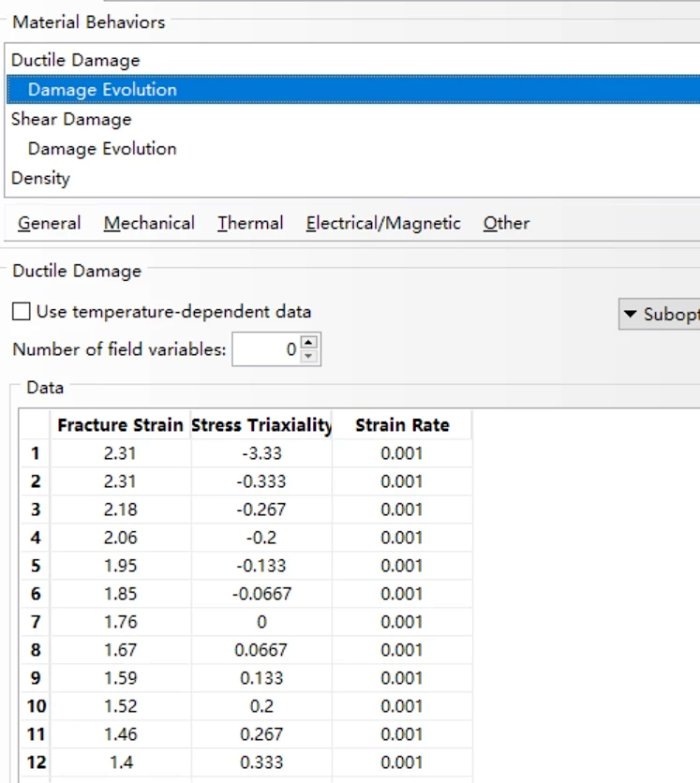Open the Suboptions dropdown
This screenshot has width=700, height=783.
pos(659,314)
